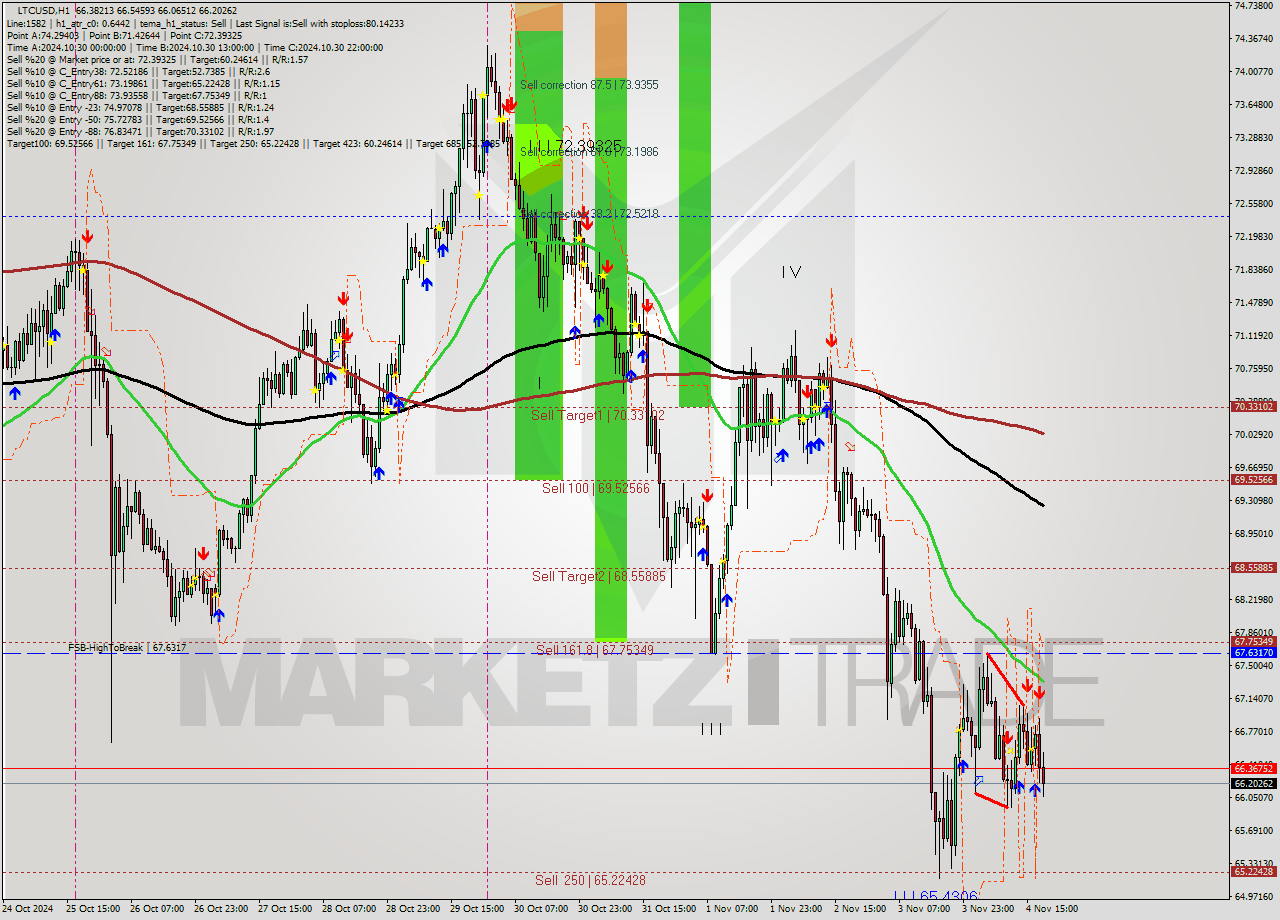Click the 'Sell 250 | 65.22428' label
The image size is (1280, 920).
click(590, 880)
